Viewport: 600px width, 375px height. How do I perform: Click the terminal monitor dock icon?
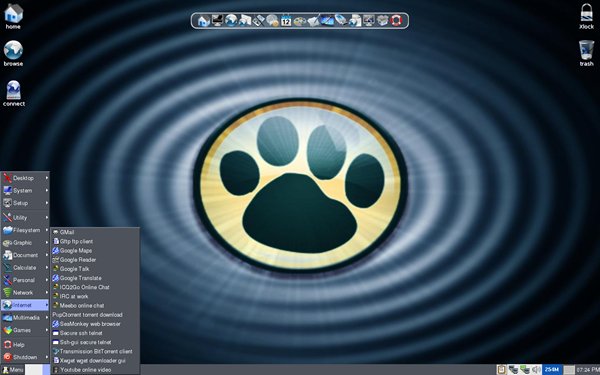coord(217,20)
